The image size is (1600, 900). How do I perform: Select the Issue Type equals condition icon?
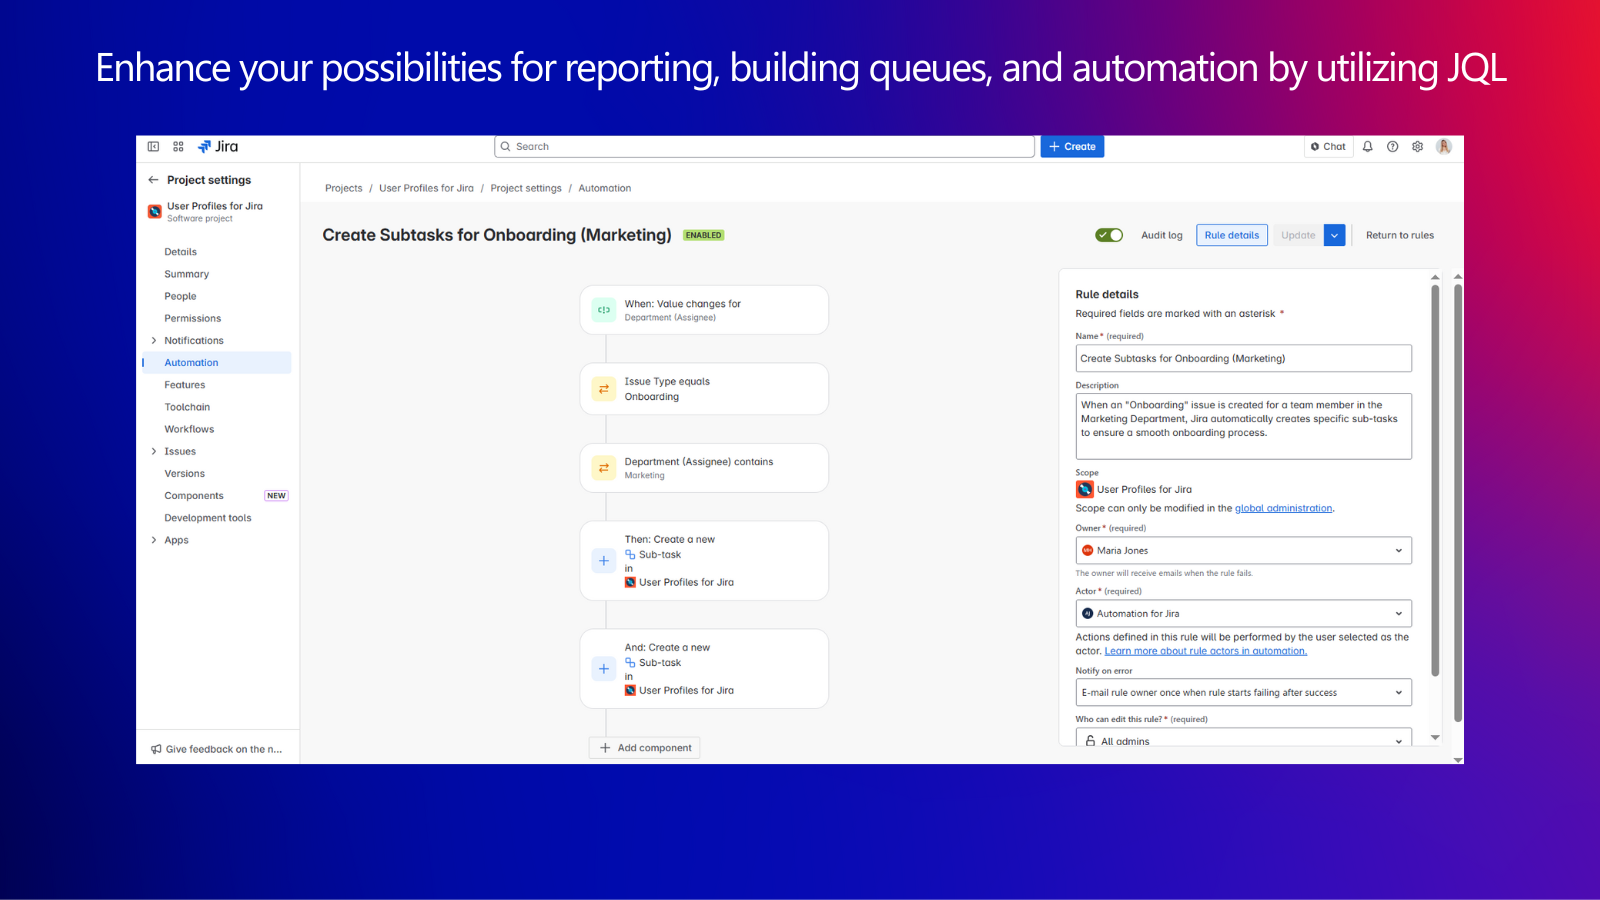[604, 389]
